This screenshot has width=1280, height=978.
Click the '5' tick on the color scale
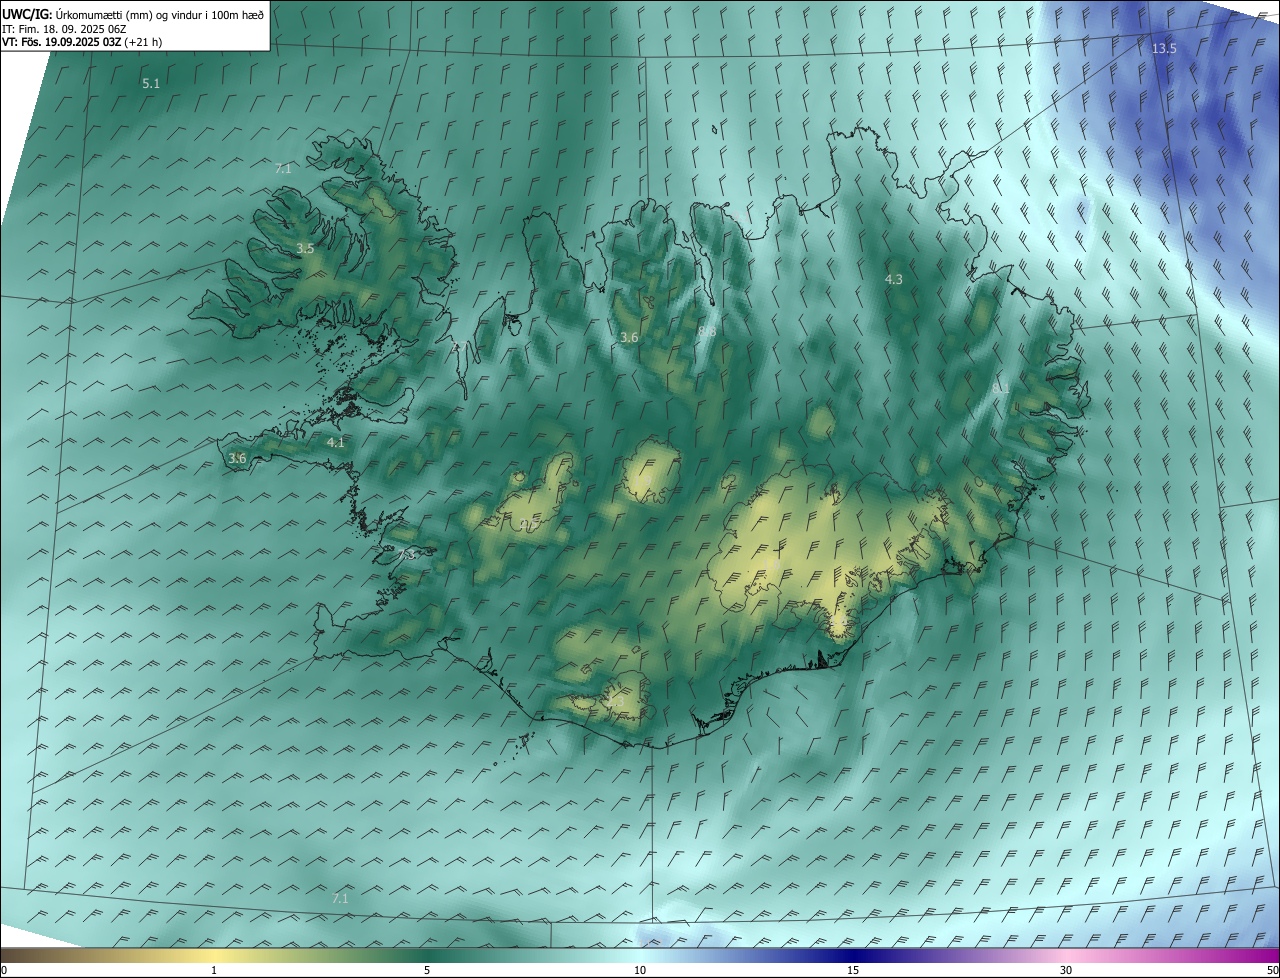427,970
